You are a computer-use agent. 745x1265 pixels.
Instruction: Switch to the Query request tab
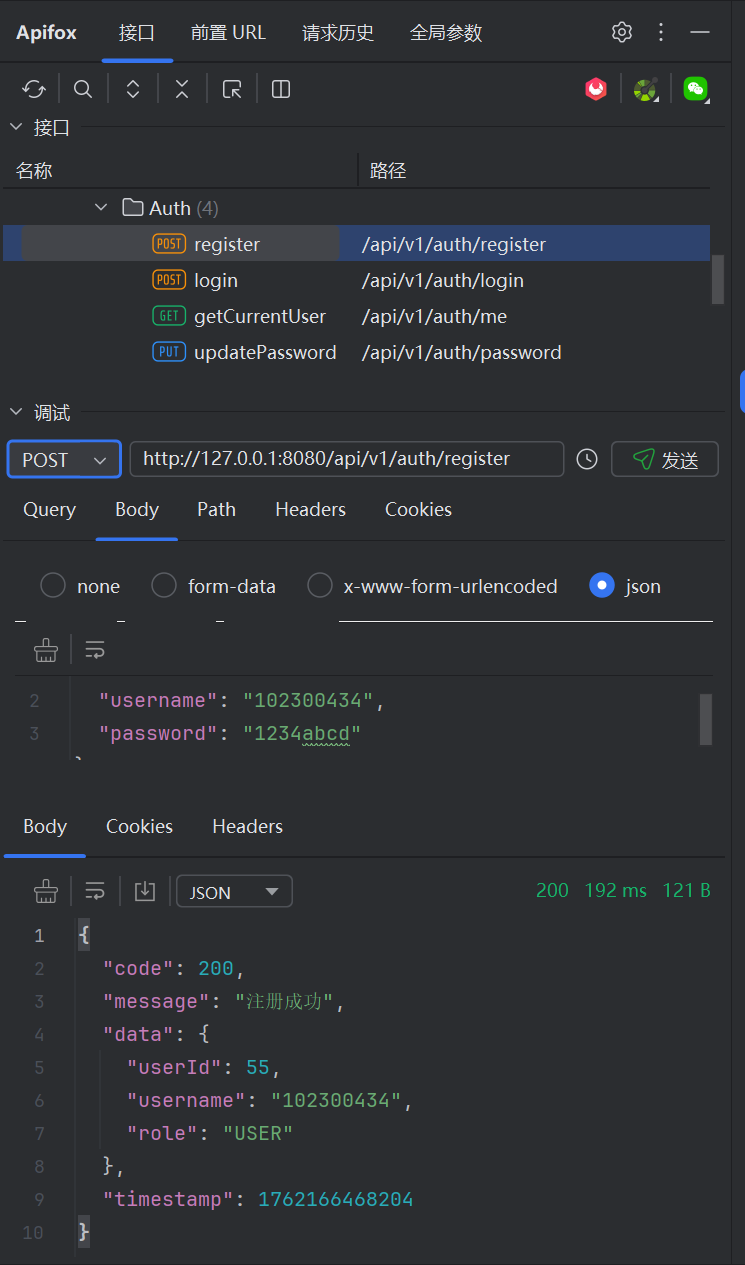(x=49, y=510)
